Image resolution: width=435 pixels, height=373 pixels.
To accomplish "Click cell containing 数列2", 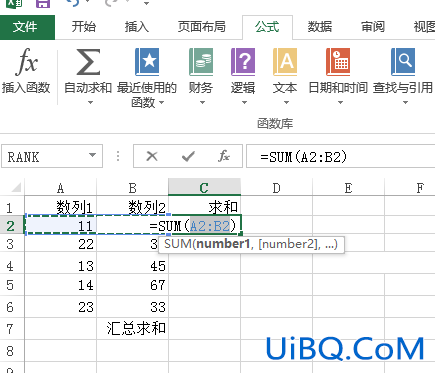I will (133, 207).
